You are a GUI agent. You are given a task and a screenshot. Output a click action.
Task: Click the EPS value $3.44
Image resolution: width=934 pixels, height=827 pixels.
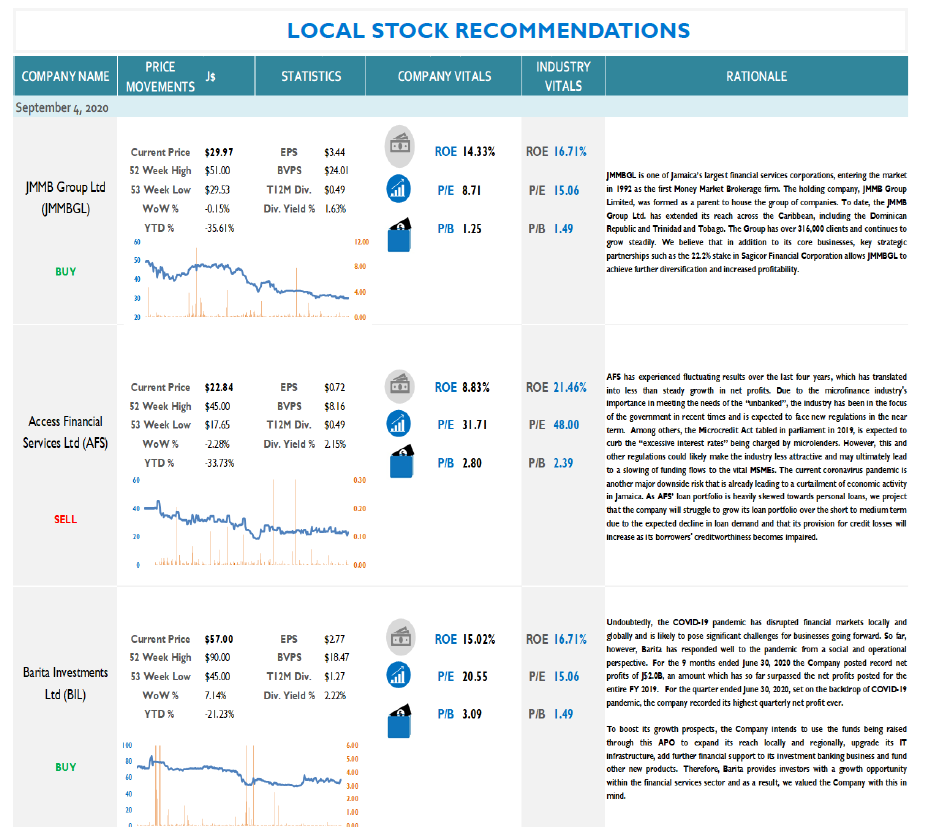[334, 152]
